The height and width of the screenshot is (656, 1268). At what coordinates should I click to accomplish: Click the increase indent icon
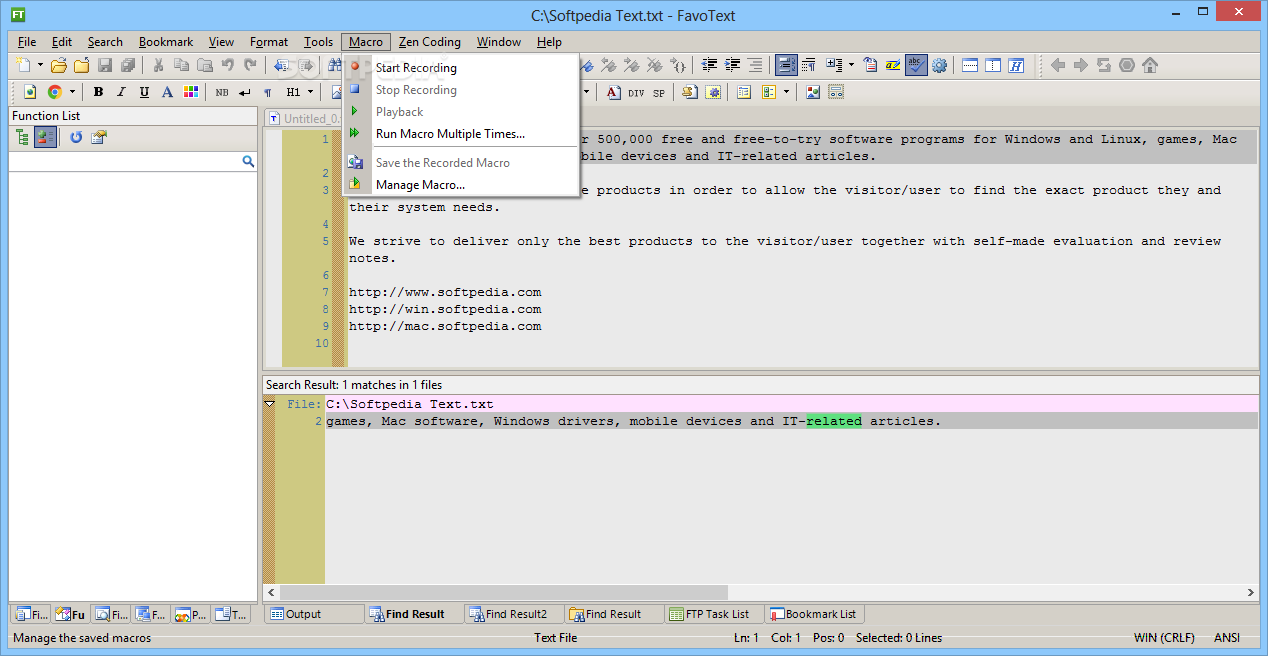tap(732, 65)
